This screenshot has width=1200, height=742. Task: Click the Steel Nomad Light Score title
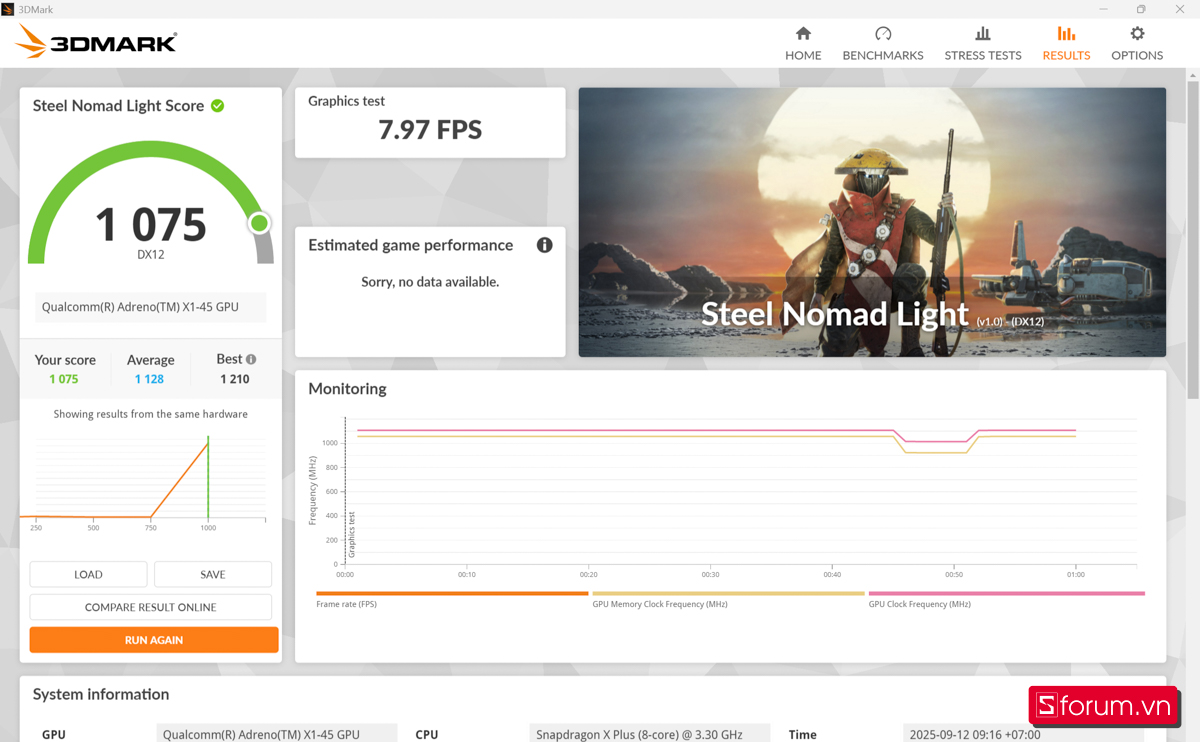[118, 106]
